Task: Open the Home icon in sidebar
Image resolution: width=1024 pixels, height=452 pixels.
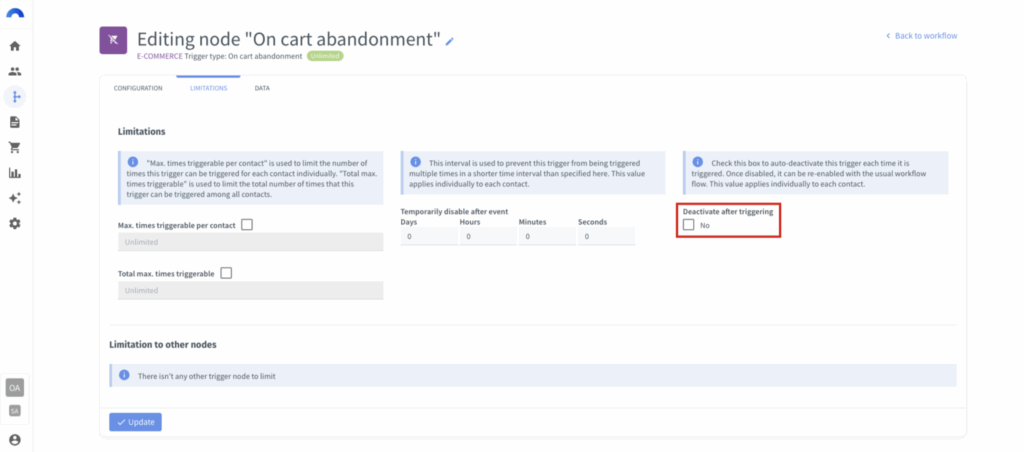Action: [15, 46]
